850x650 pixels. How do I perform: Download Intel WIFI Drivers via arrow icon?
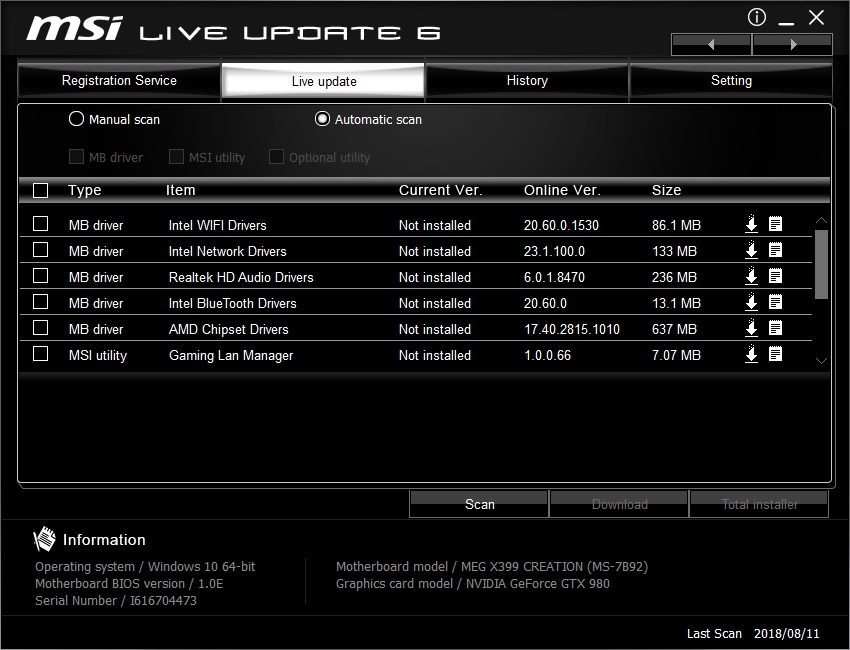pos(751,224)
